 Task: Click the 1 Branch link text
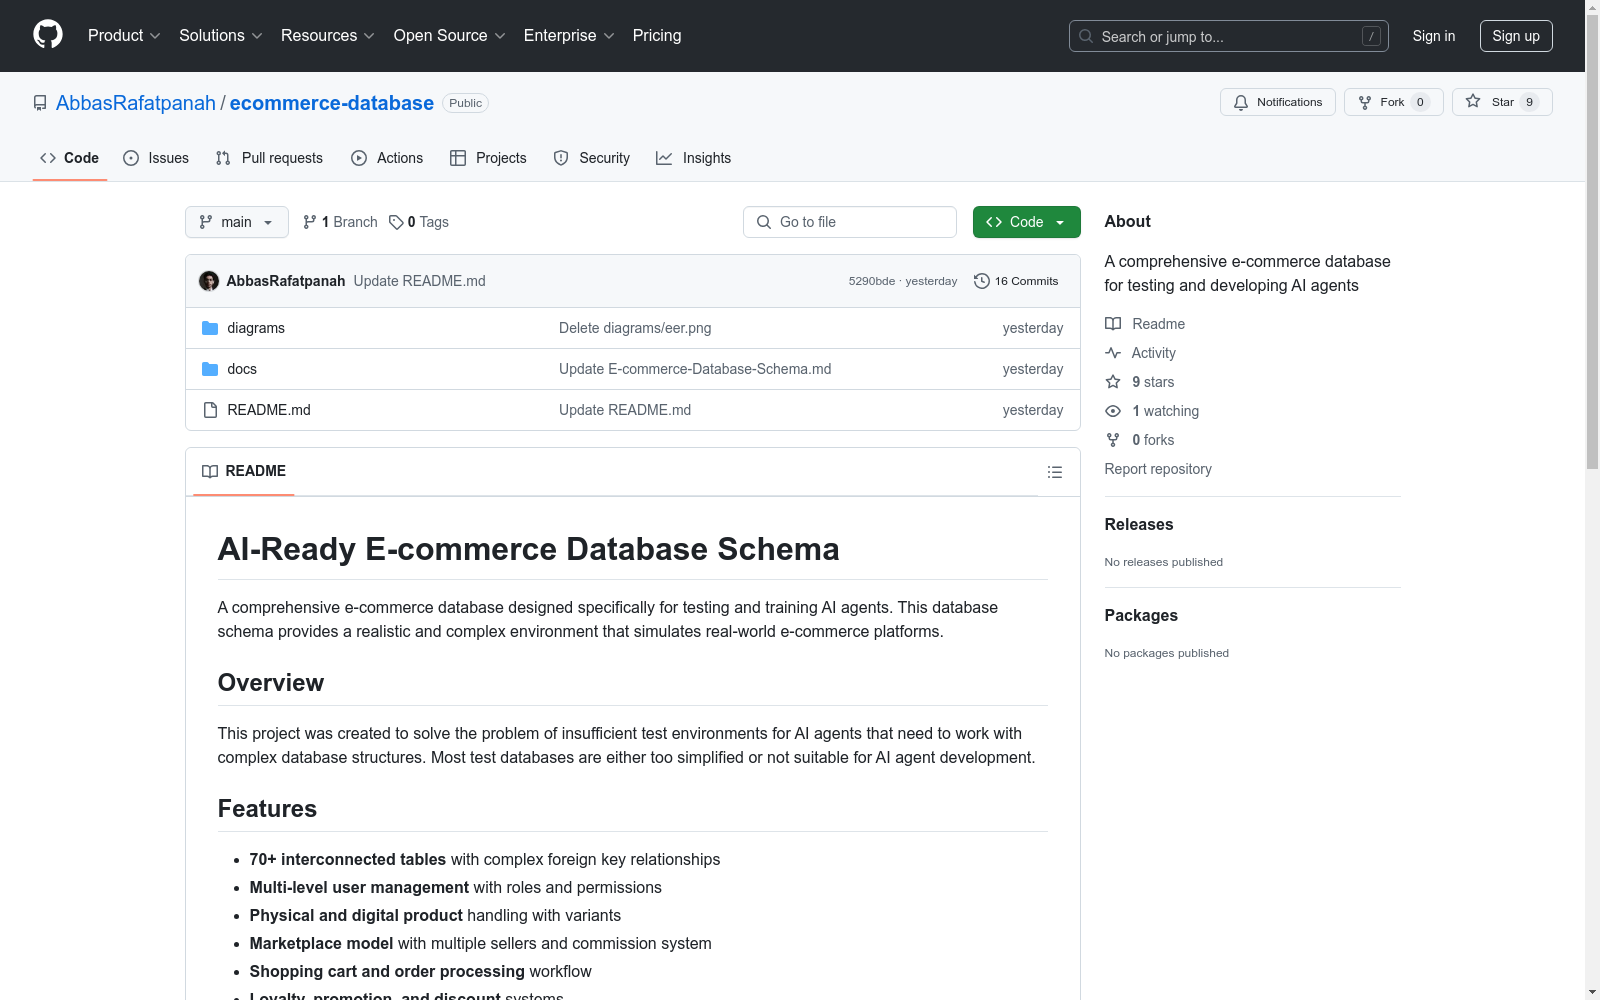[x=350, y=222]
